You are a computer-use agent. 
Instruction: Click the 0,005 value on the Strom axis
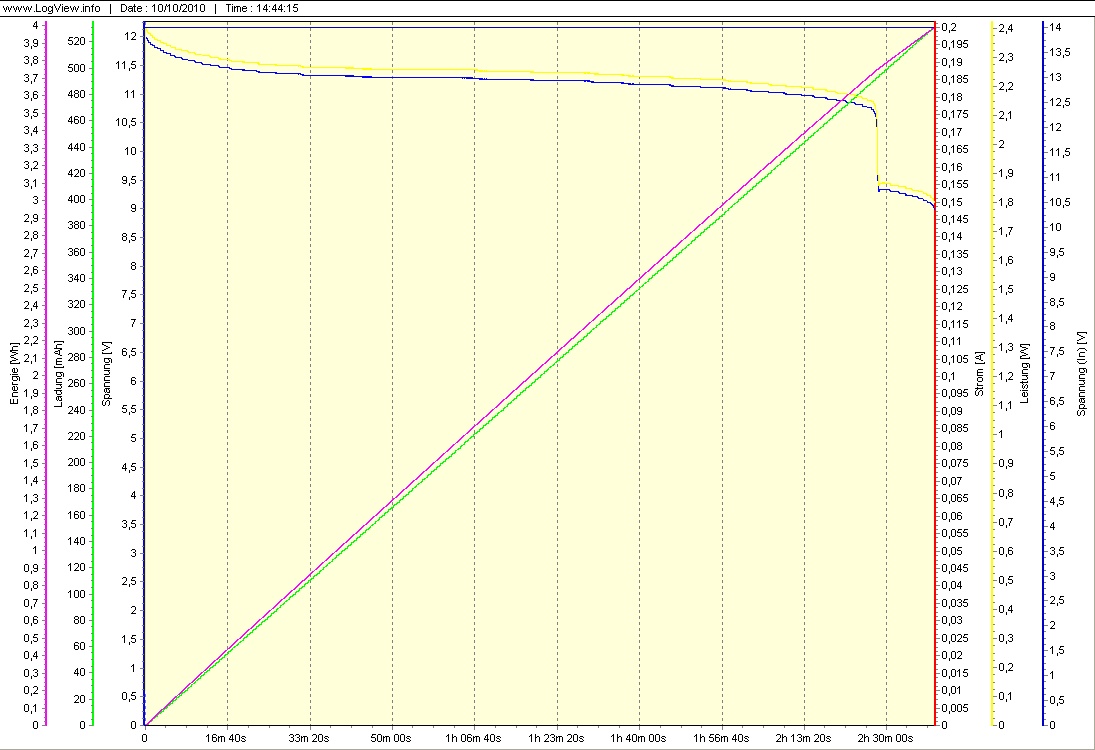[955, 708]
